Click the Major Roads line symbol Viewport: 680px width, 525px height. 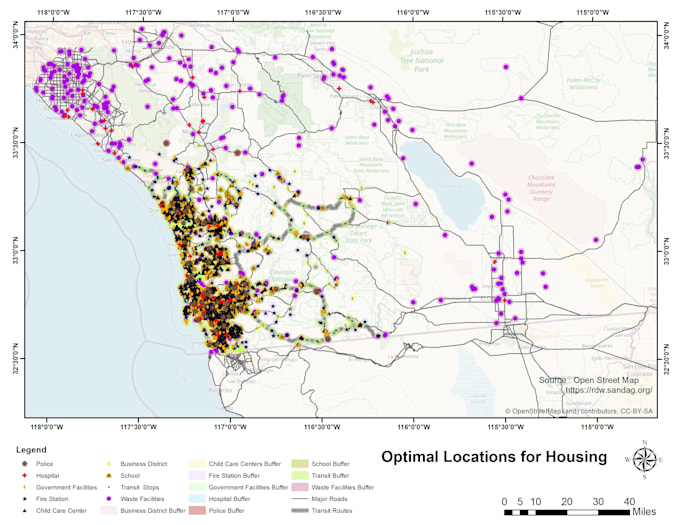point(299,499)
